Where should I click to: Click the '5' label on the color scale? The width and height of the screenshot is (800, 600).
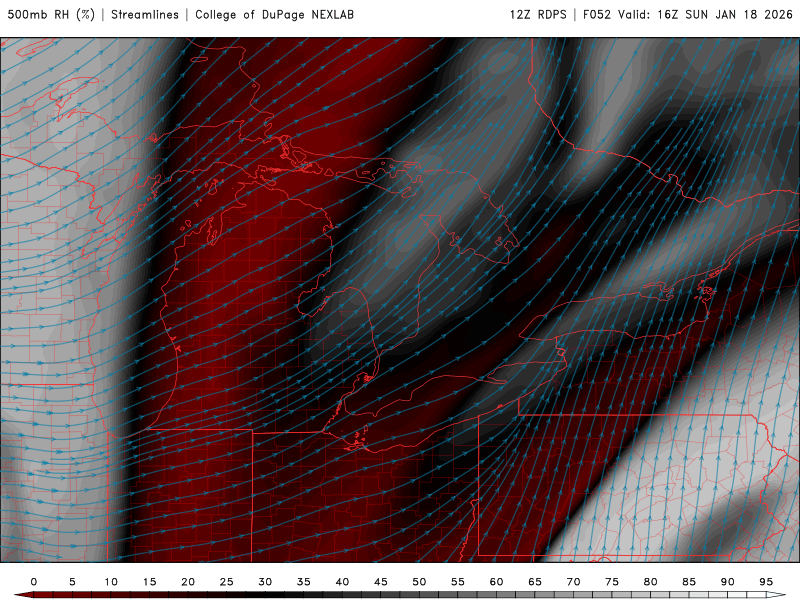coord(72,582)
